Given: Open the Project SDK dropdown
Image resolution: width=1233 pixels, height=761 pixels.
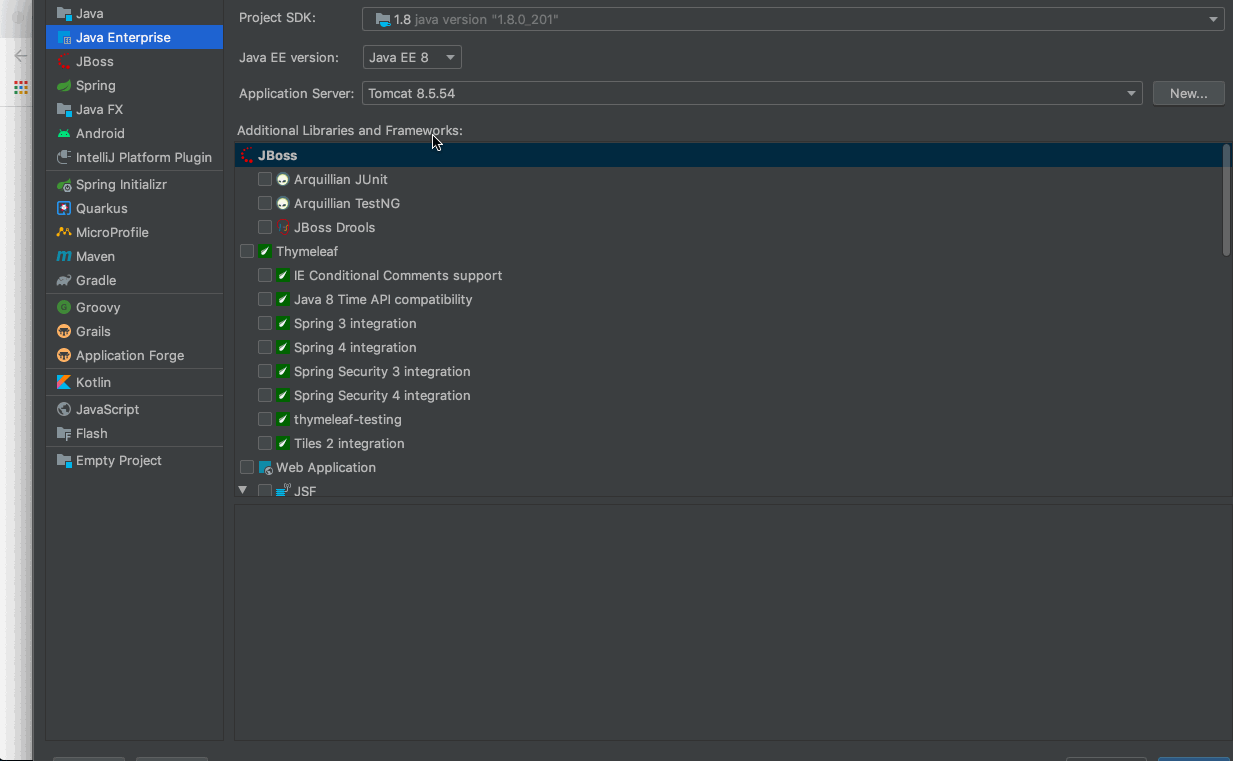Looking at the screenshot, I should pos(793,19).
